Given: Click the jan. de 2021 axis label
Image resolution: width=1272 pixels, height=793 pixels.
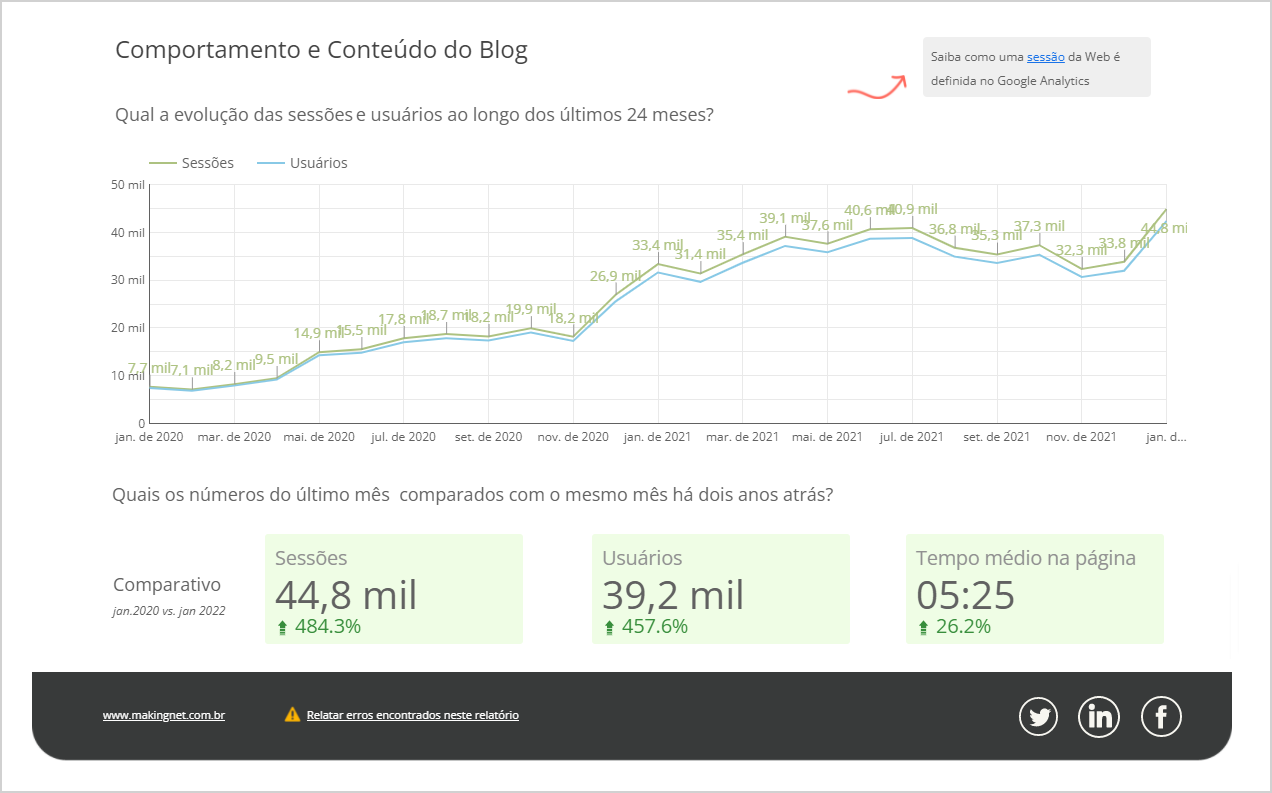Looking at the screenshot, I should pos(658,436).
